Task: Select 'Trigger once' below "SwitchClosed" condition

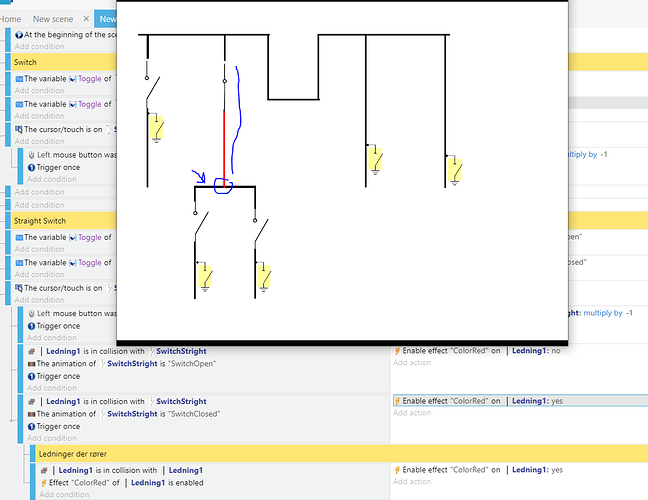Action: [x=54, y=426]
